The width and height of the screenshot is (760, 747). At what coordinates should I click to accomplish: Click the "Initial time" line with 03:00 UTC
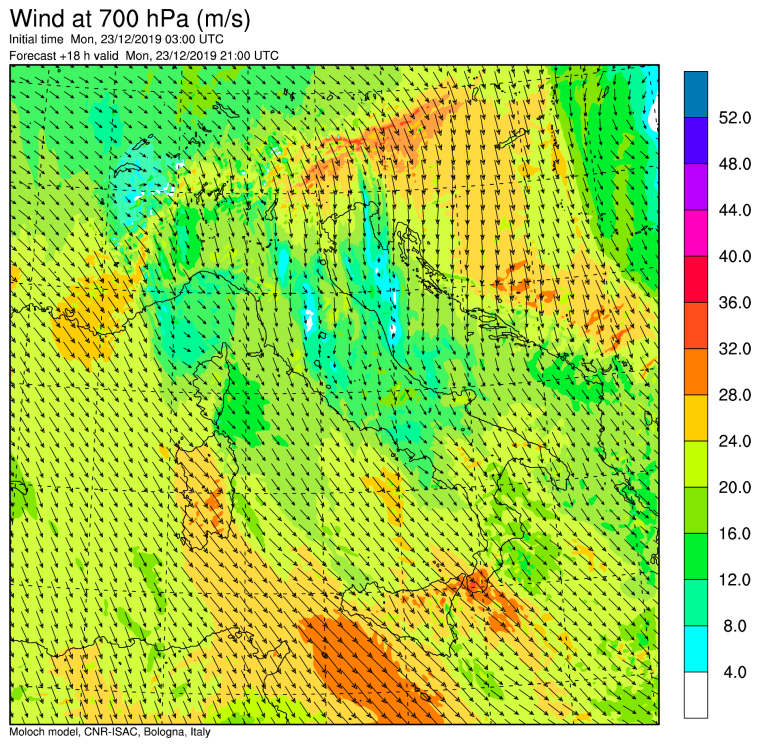tap(116, 39)
